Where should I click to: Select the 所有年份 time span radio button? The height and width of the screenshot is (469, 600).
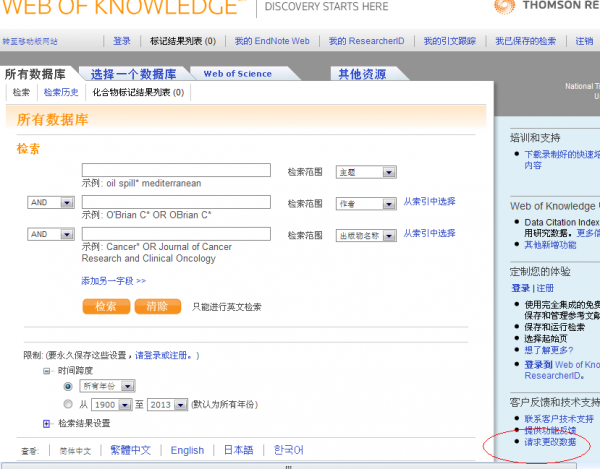[68, 386]
